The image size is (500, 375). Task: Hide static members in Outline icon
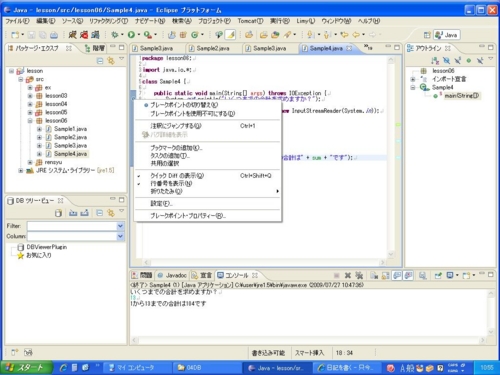click(x=458, y=60)
